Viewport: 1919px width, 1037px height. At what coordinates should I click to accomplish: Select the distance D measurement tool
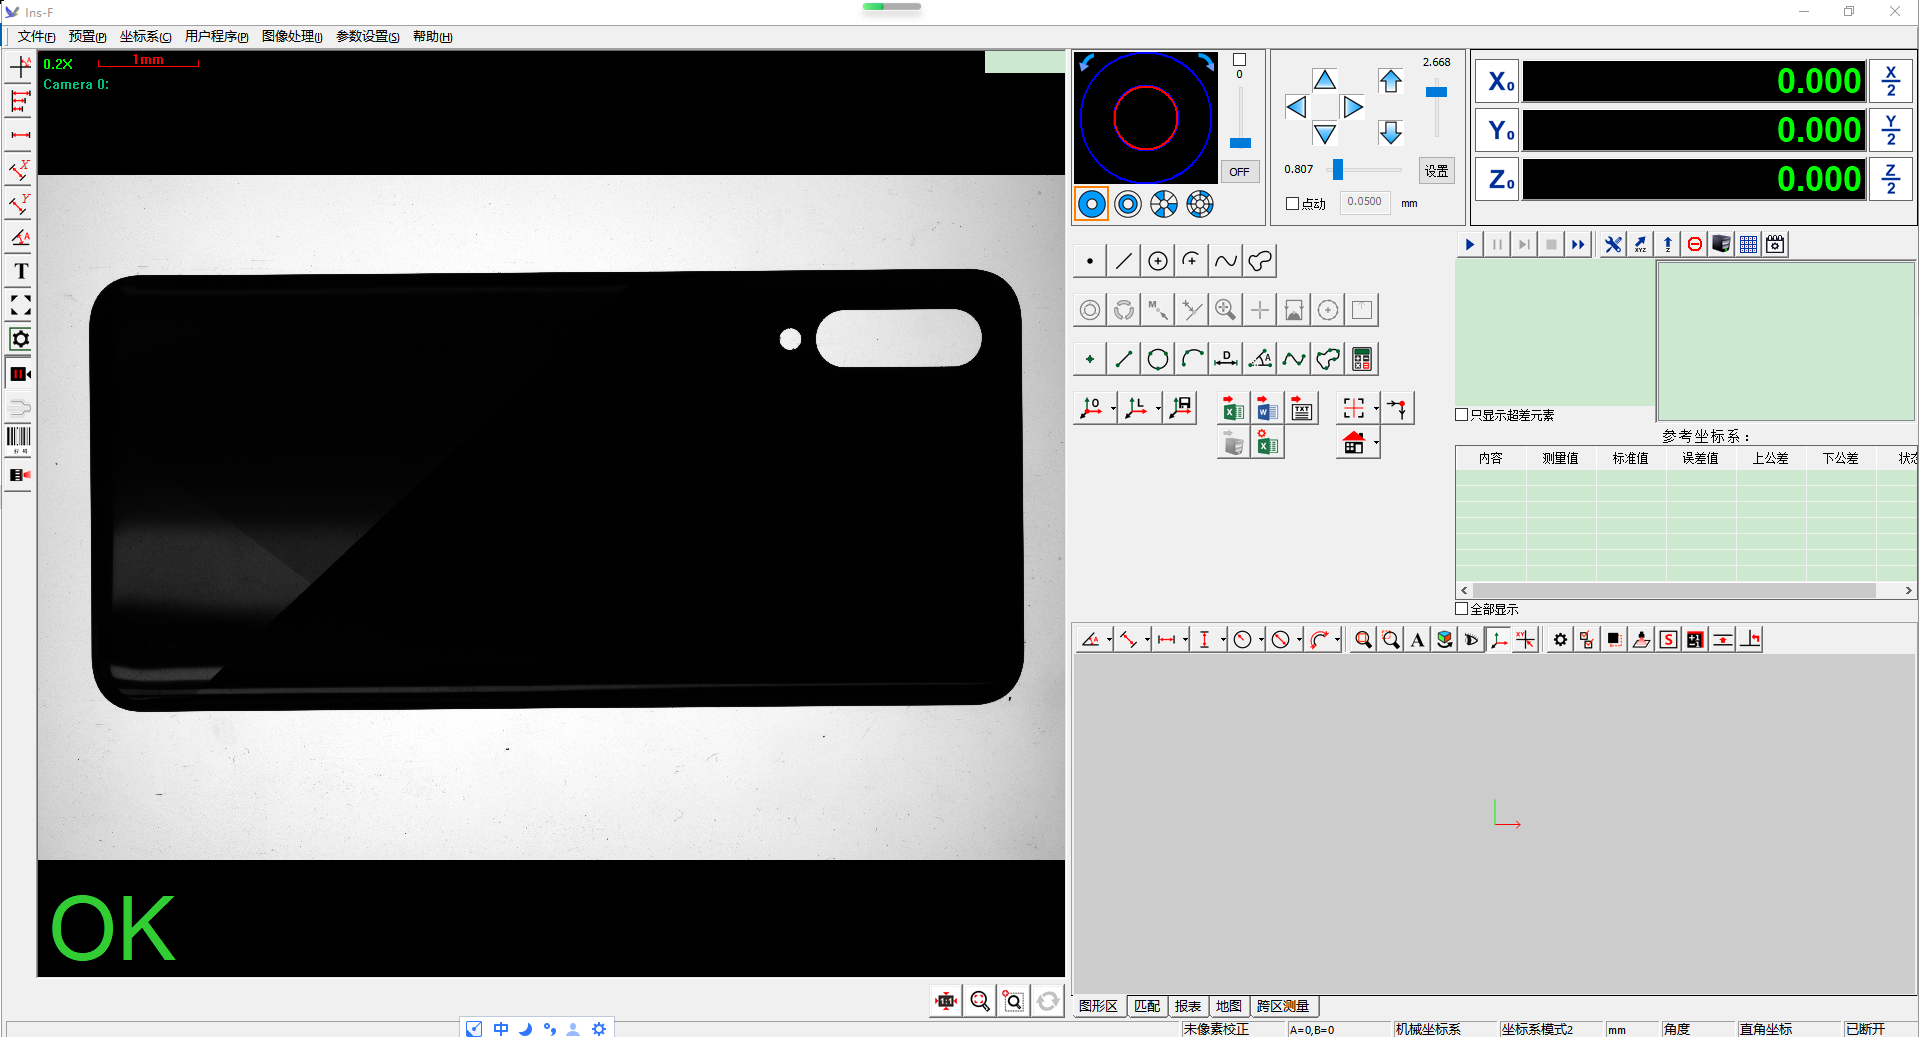pos(1226,359)
